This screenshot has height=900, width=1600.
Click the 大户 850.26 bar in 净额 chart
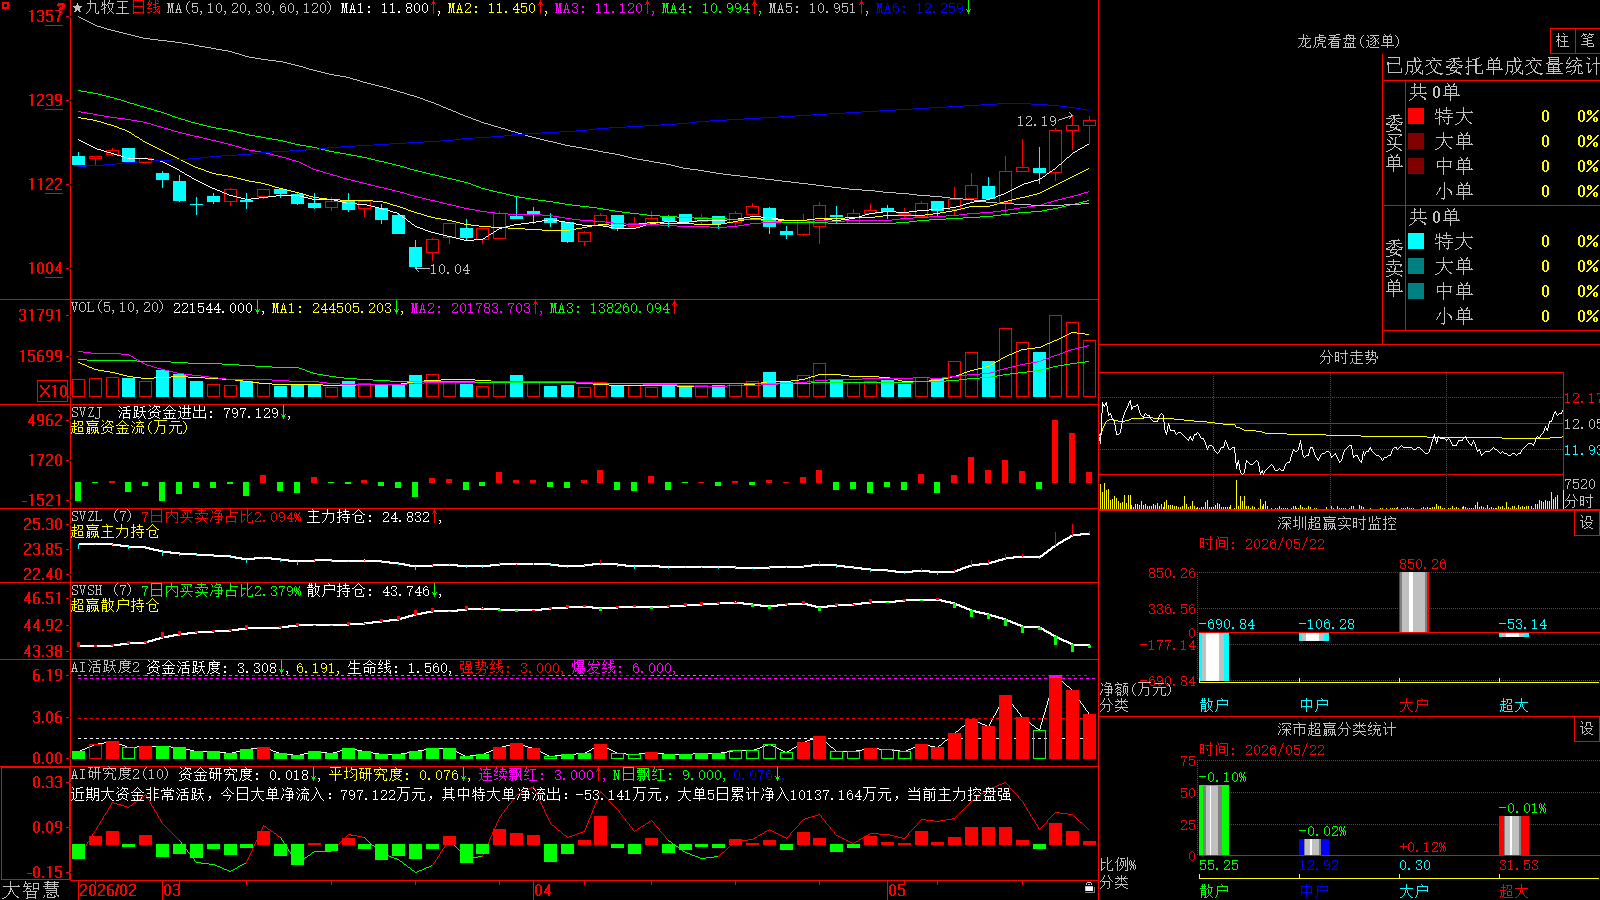tap(1414, 602)
